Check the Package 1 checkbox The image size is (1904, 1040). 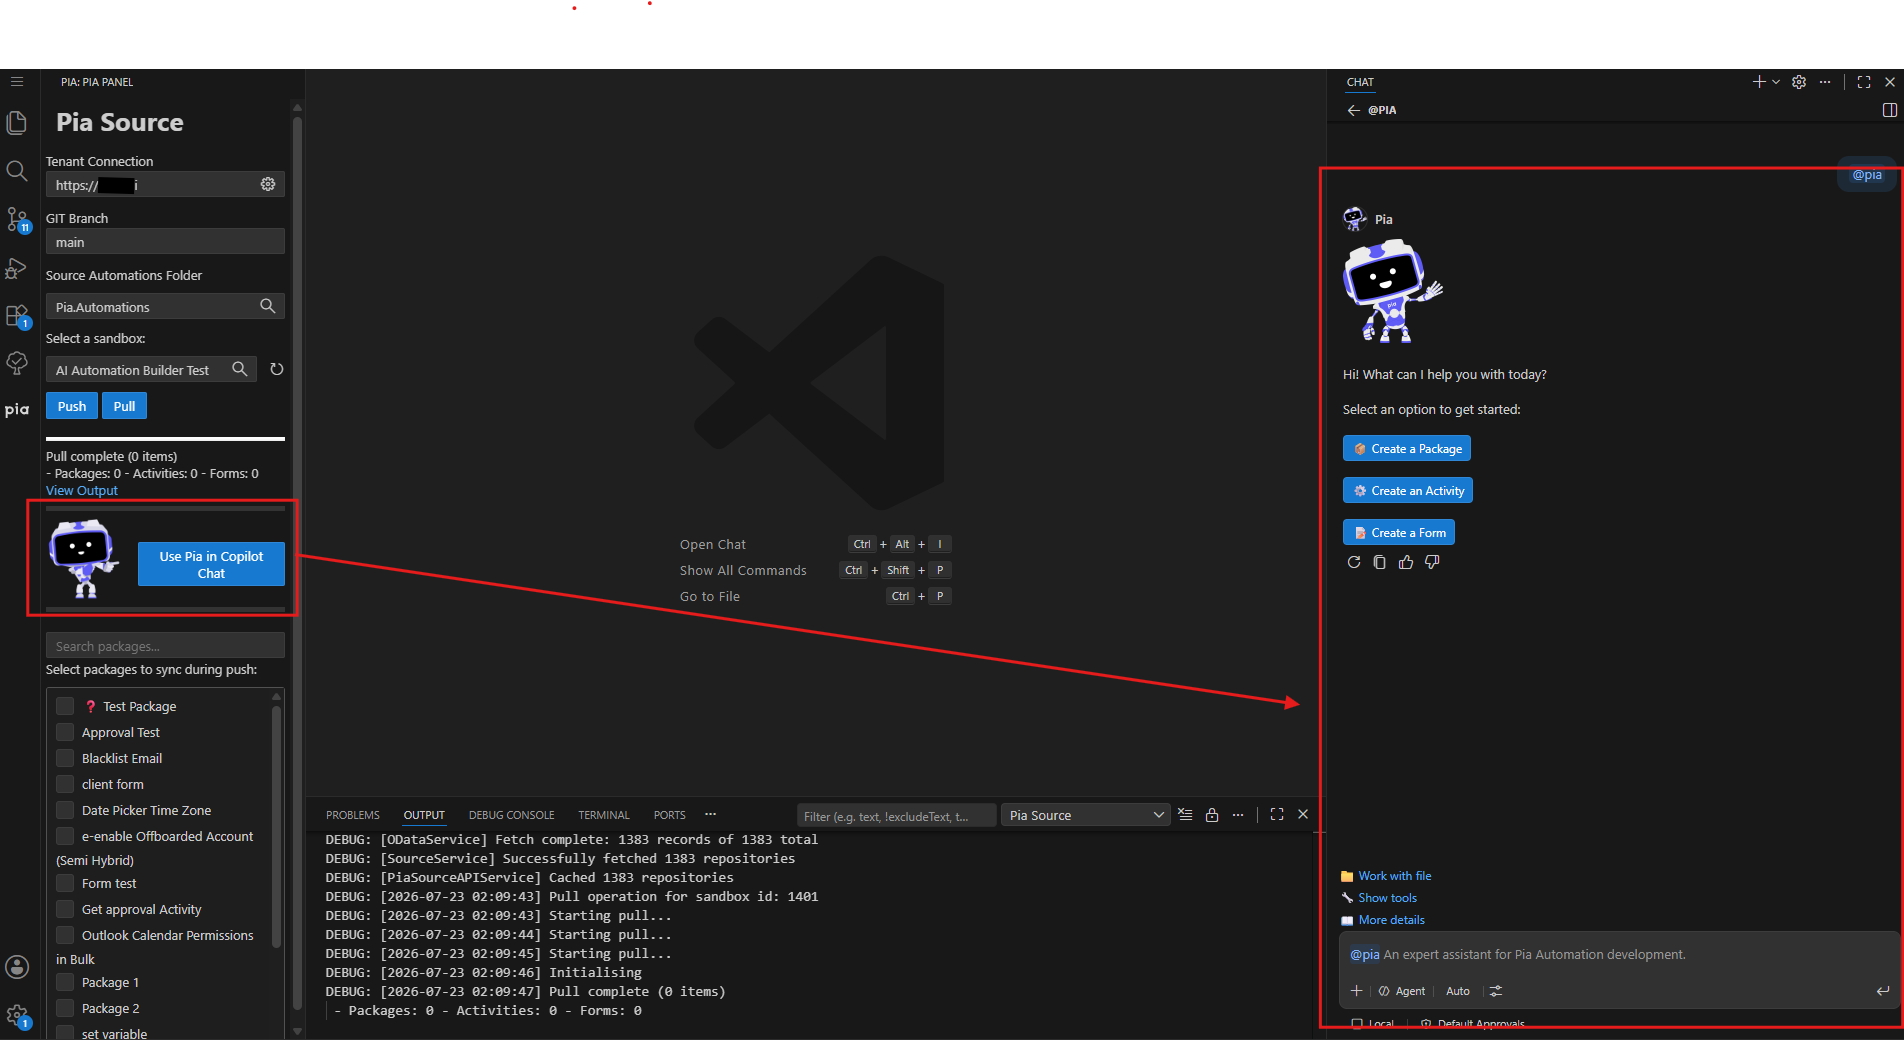point(65,982)
